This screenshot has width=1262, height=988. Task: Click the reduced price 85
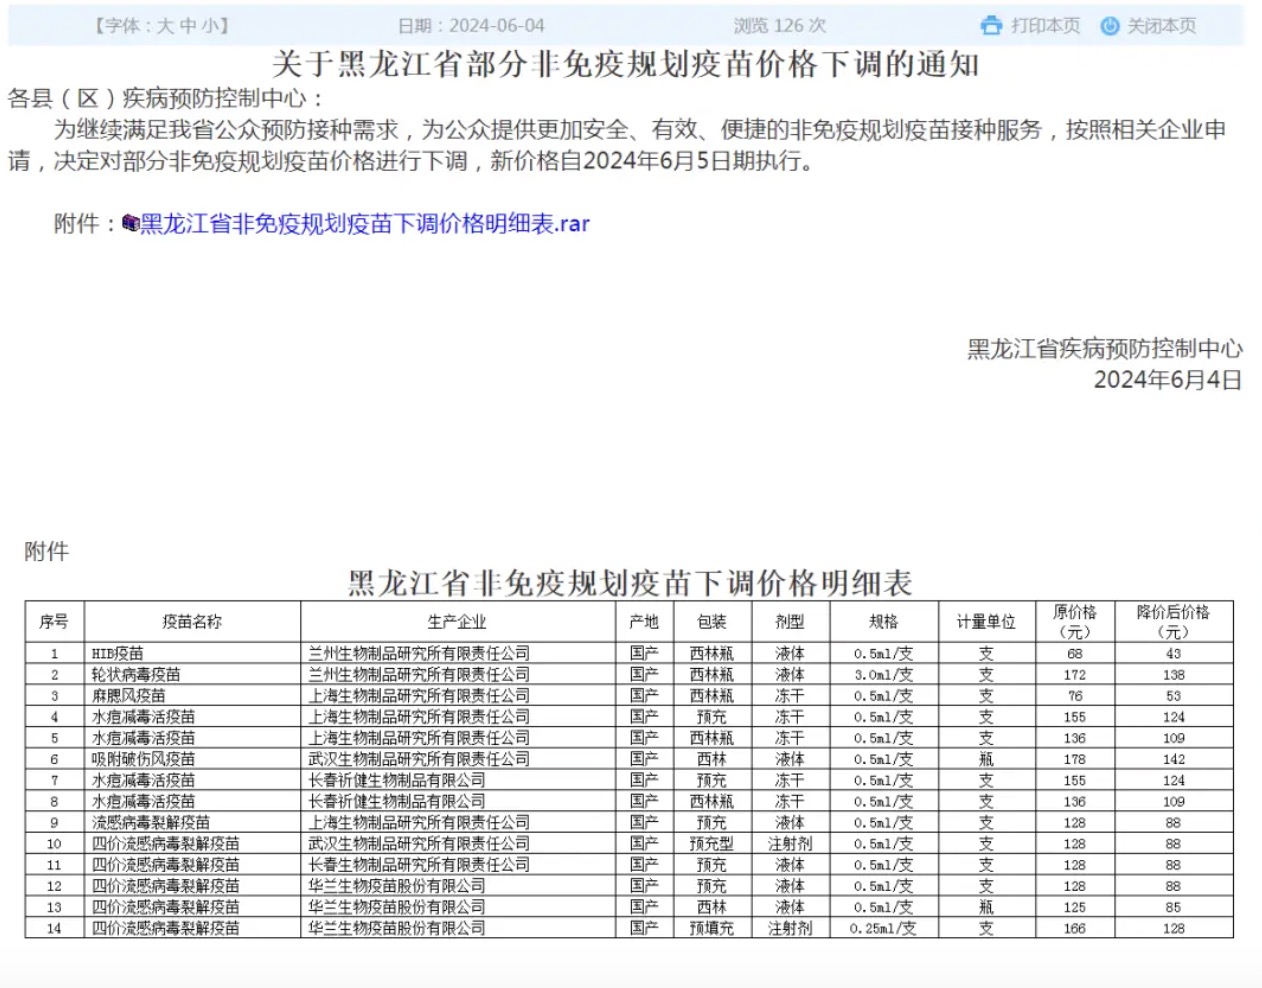point(1174,907)
